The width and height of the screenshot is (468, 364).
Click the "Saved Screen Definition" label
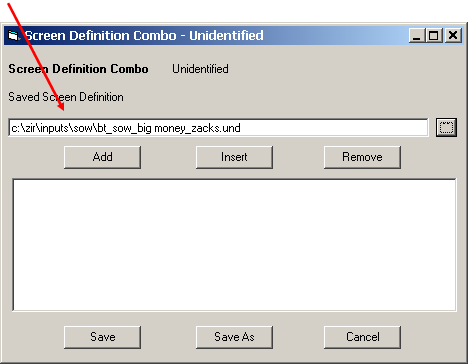point(66,97)
